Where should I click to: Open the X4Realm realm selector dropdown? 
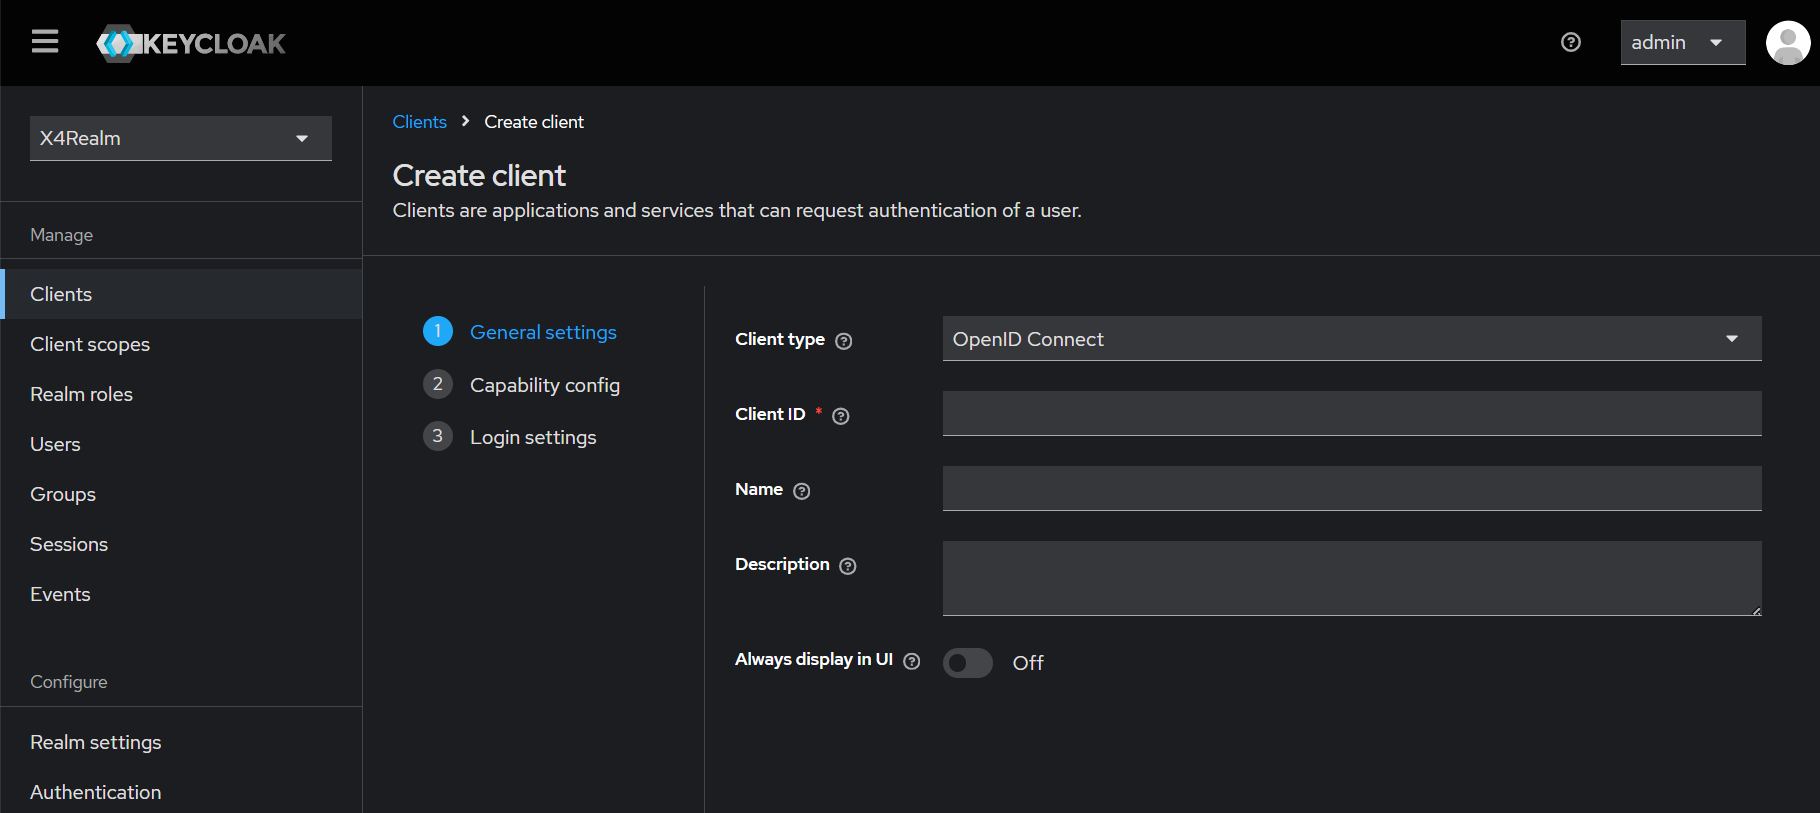[x=180, y=138]
